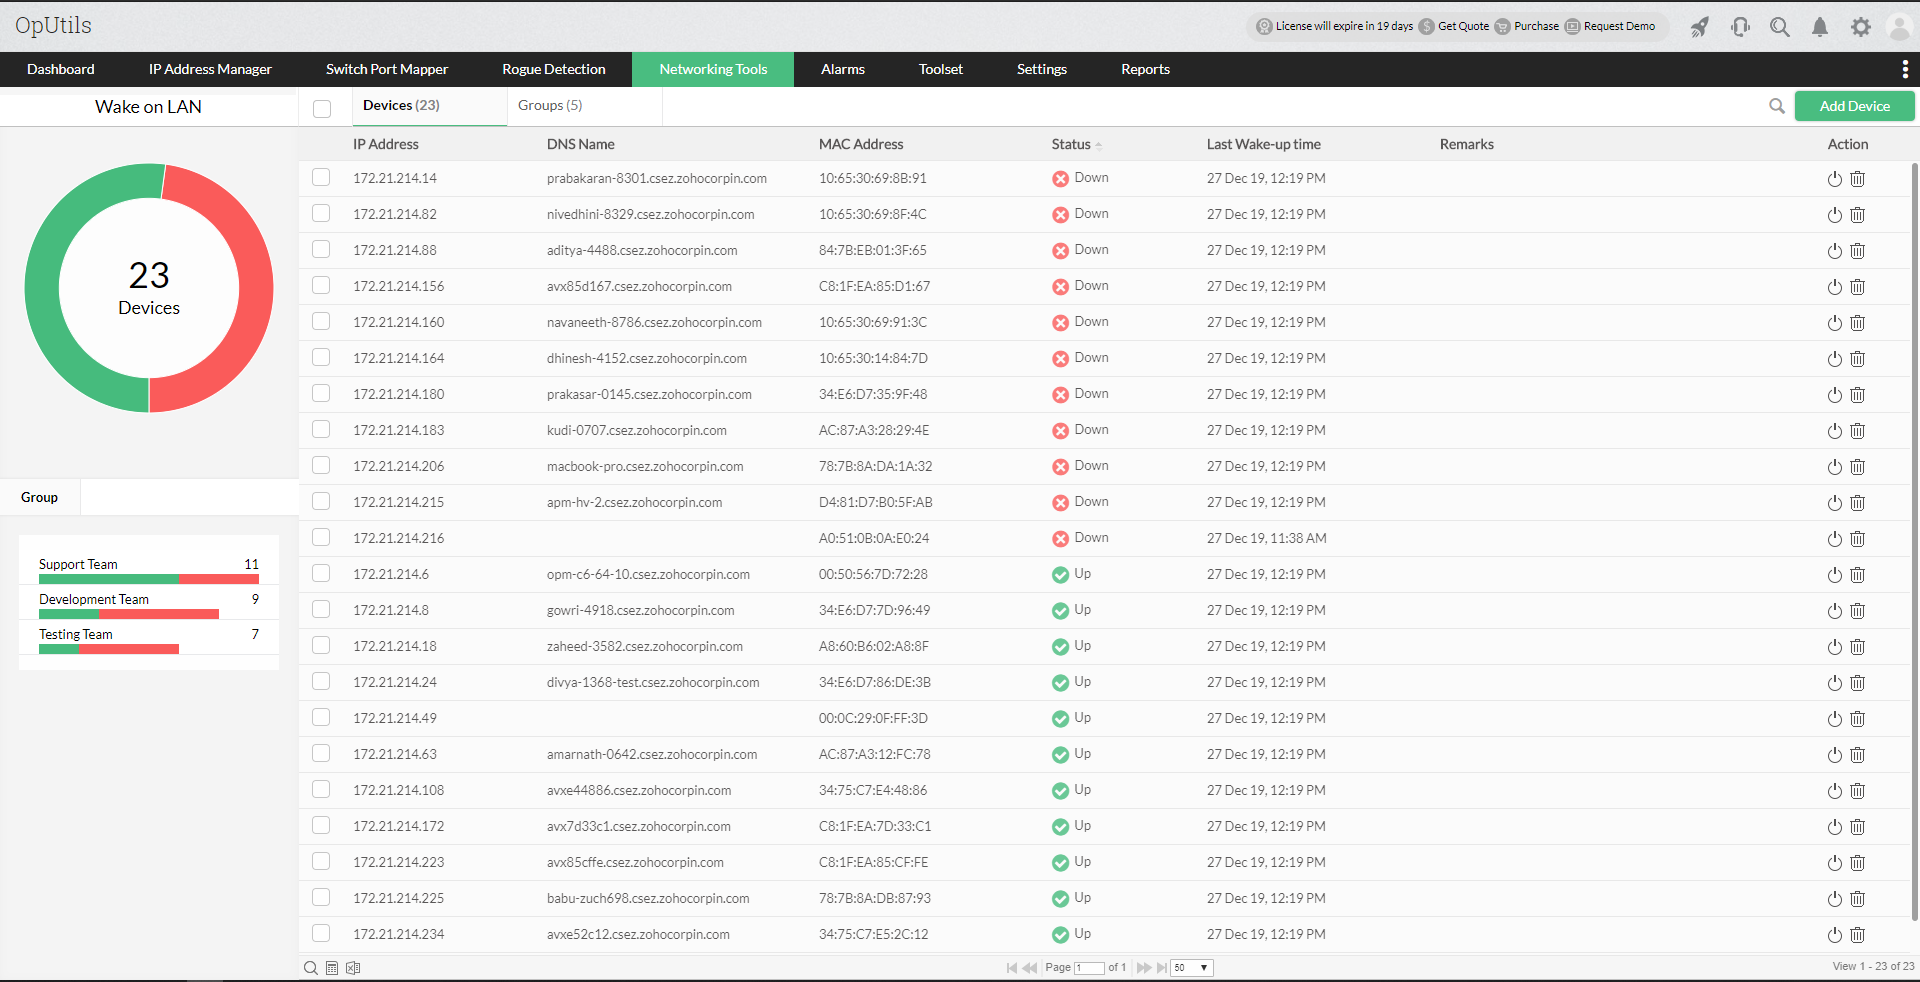The height and width of the screenshot is (982, 1920).
Task: Open the IP Address Manager menu
Action: pyautogui.click(x=210, y=69)
